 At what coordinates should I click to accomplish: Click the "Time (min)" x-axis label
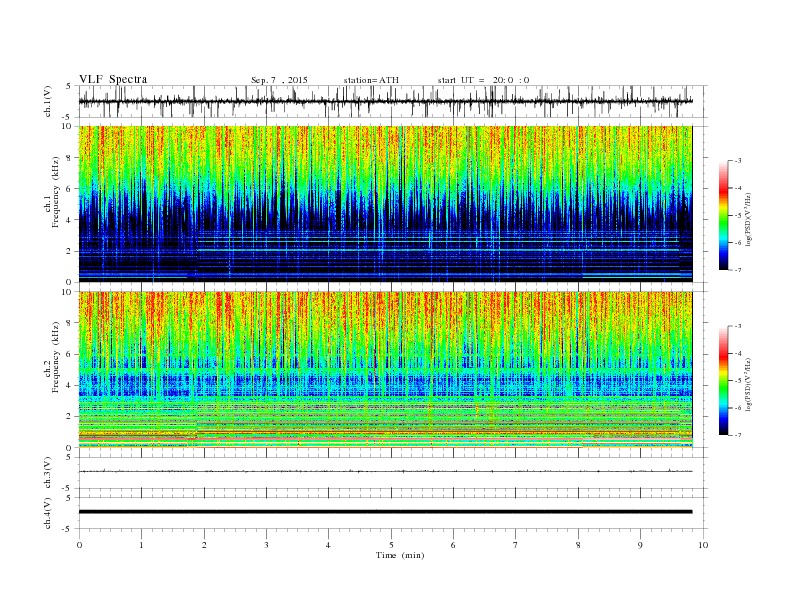click(x=400, y=555)
